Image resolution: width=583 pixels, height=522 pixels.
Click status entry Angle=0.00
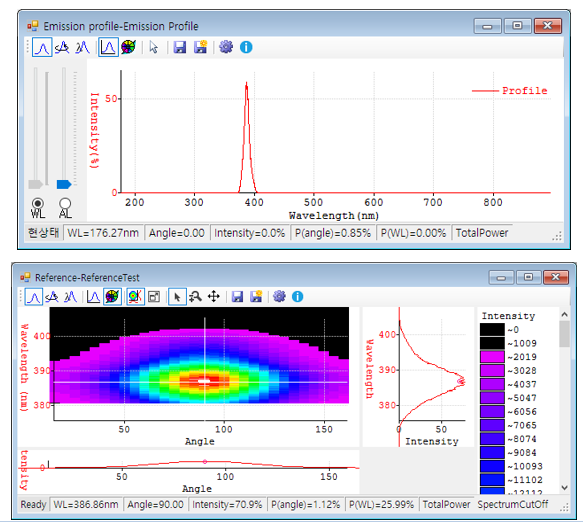(x=177, y=233)
